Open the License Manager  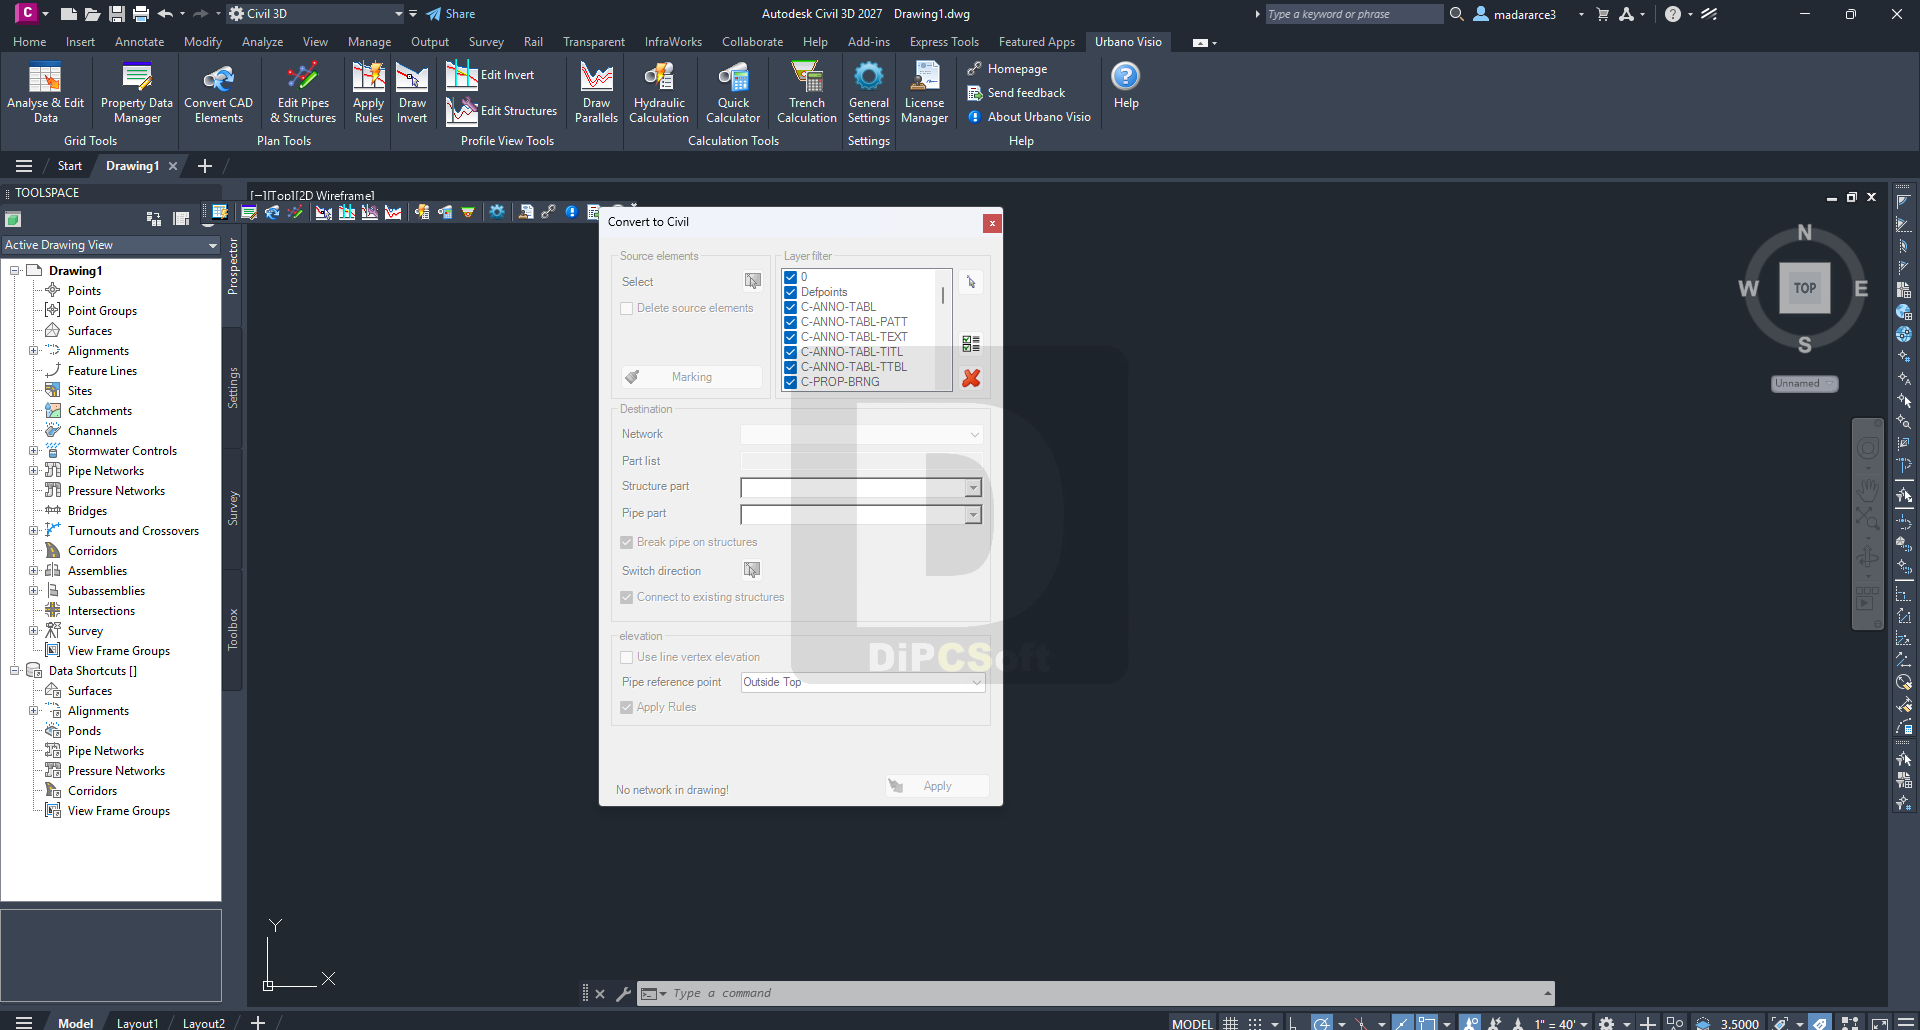(x=925, y=92)
